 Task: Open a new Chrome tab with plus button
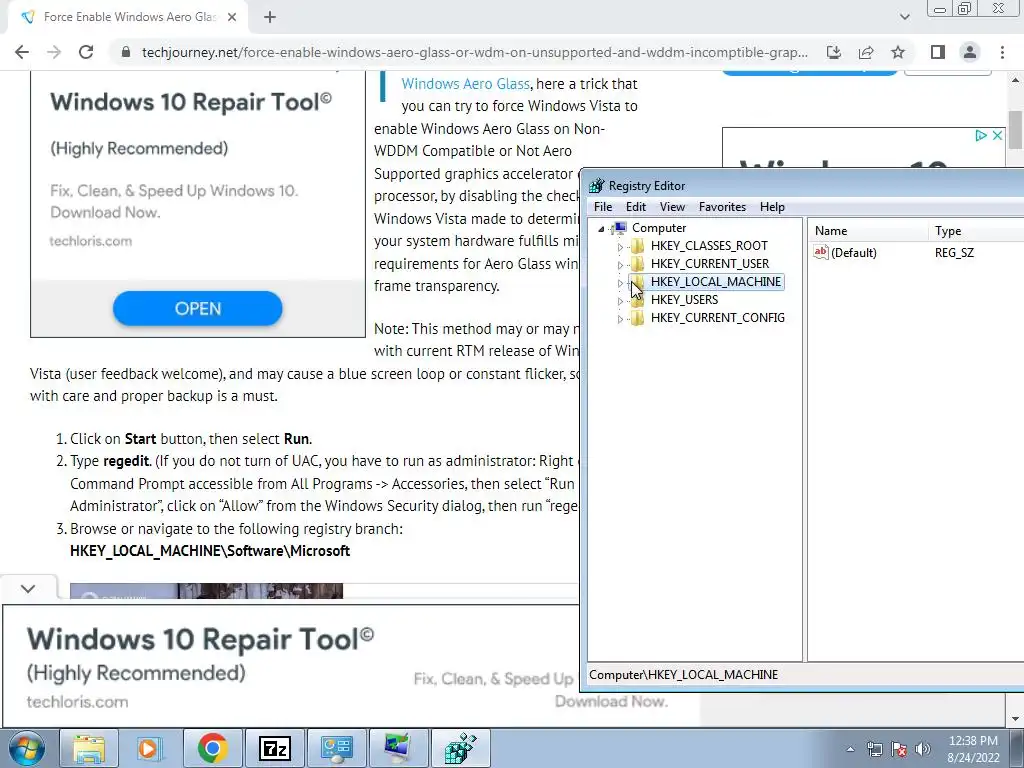[270, 18]
